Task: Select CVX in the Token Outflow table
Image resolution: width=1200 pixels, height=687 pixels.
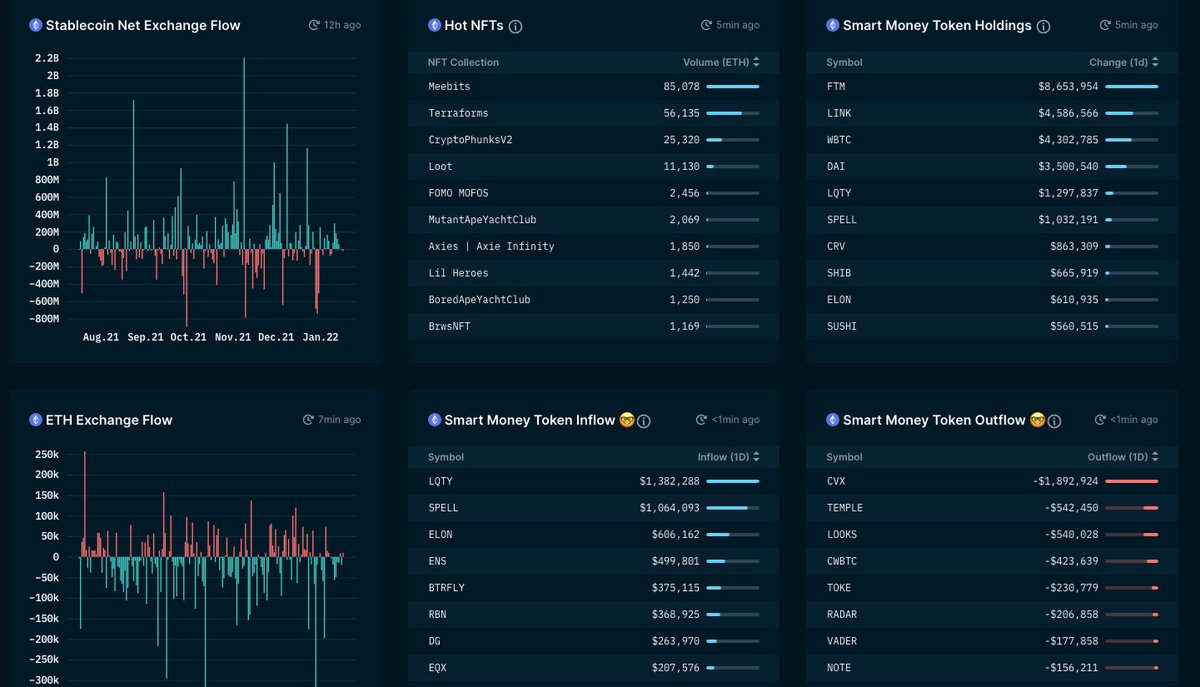Action: [836, 481]
